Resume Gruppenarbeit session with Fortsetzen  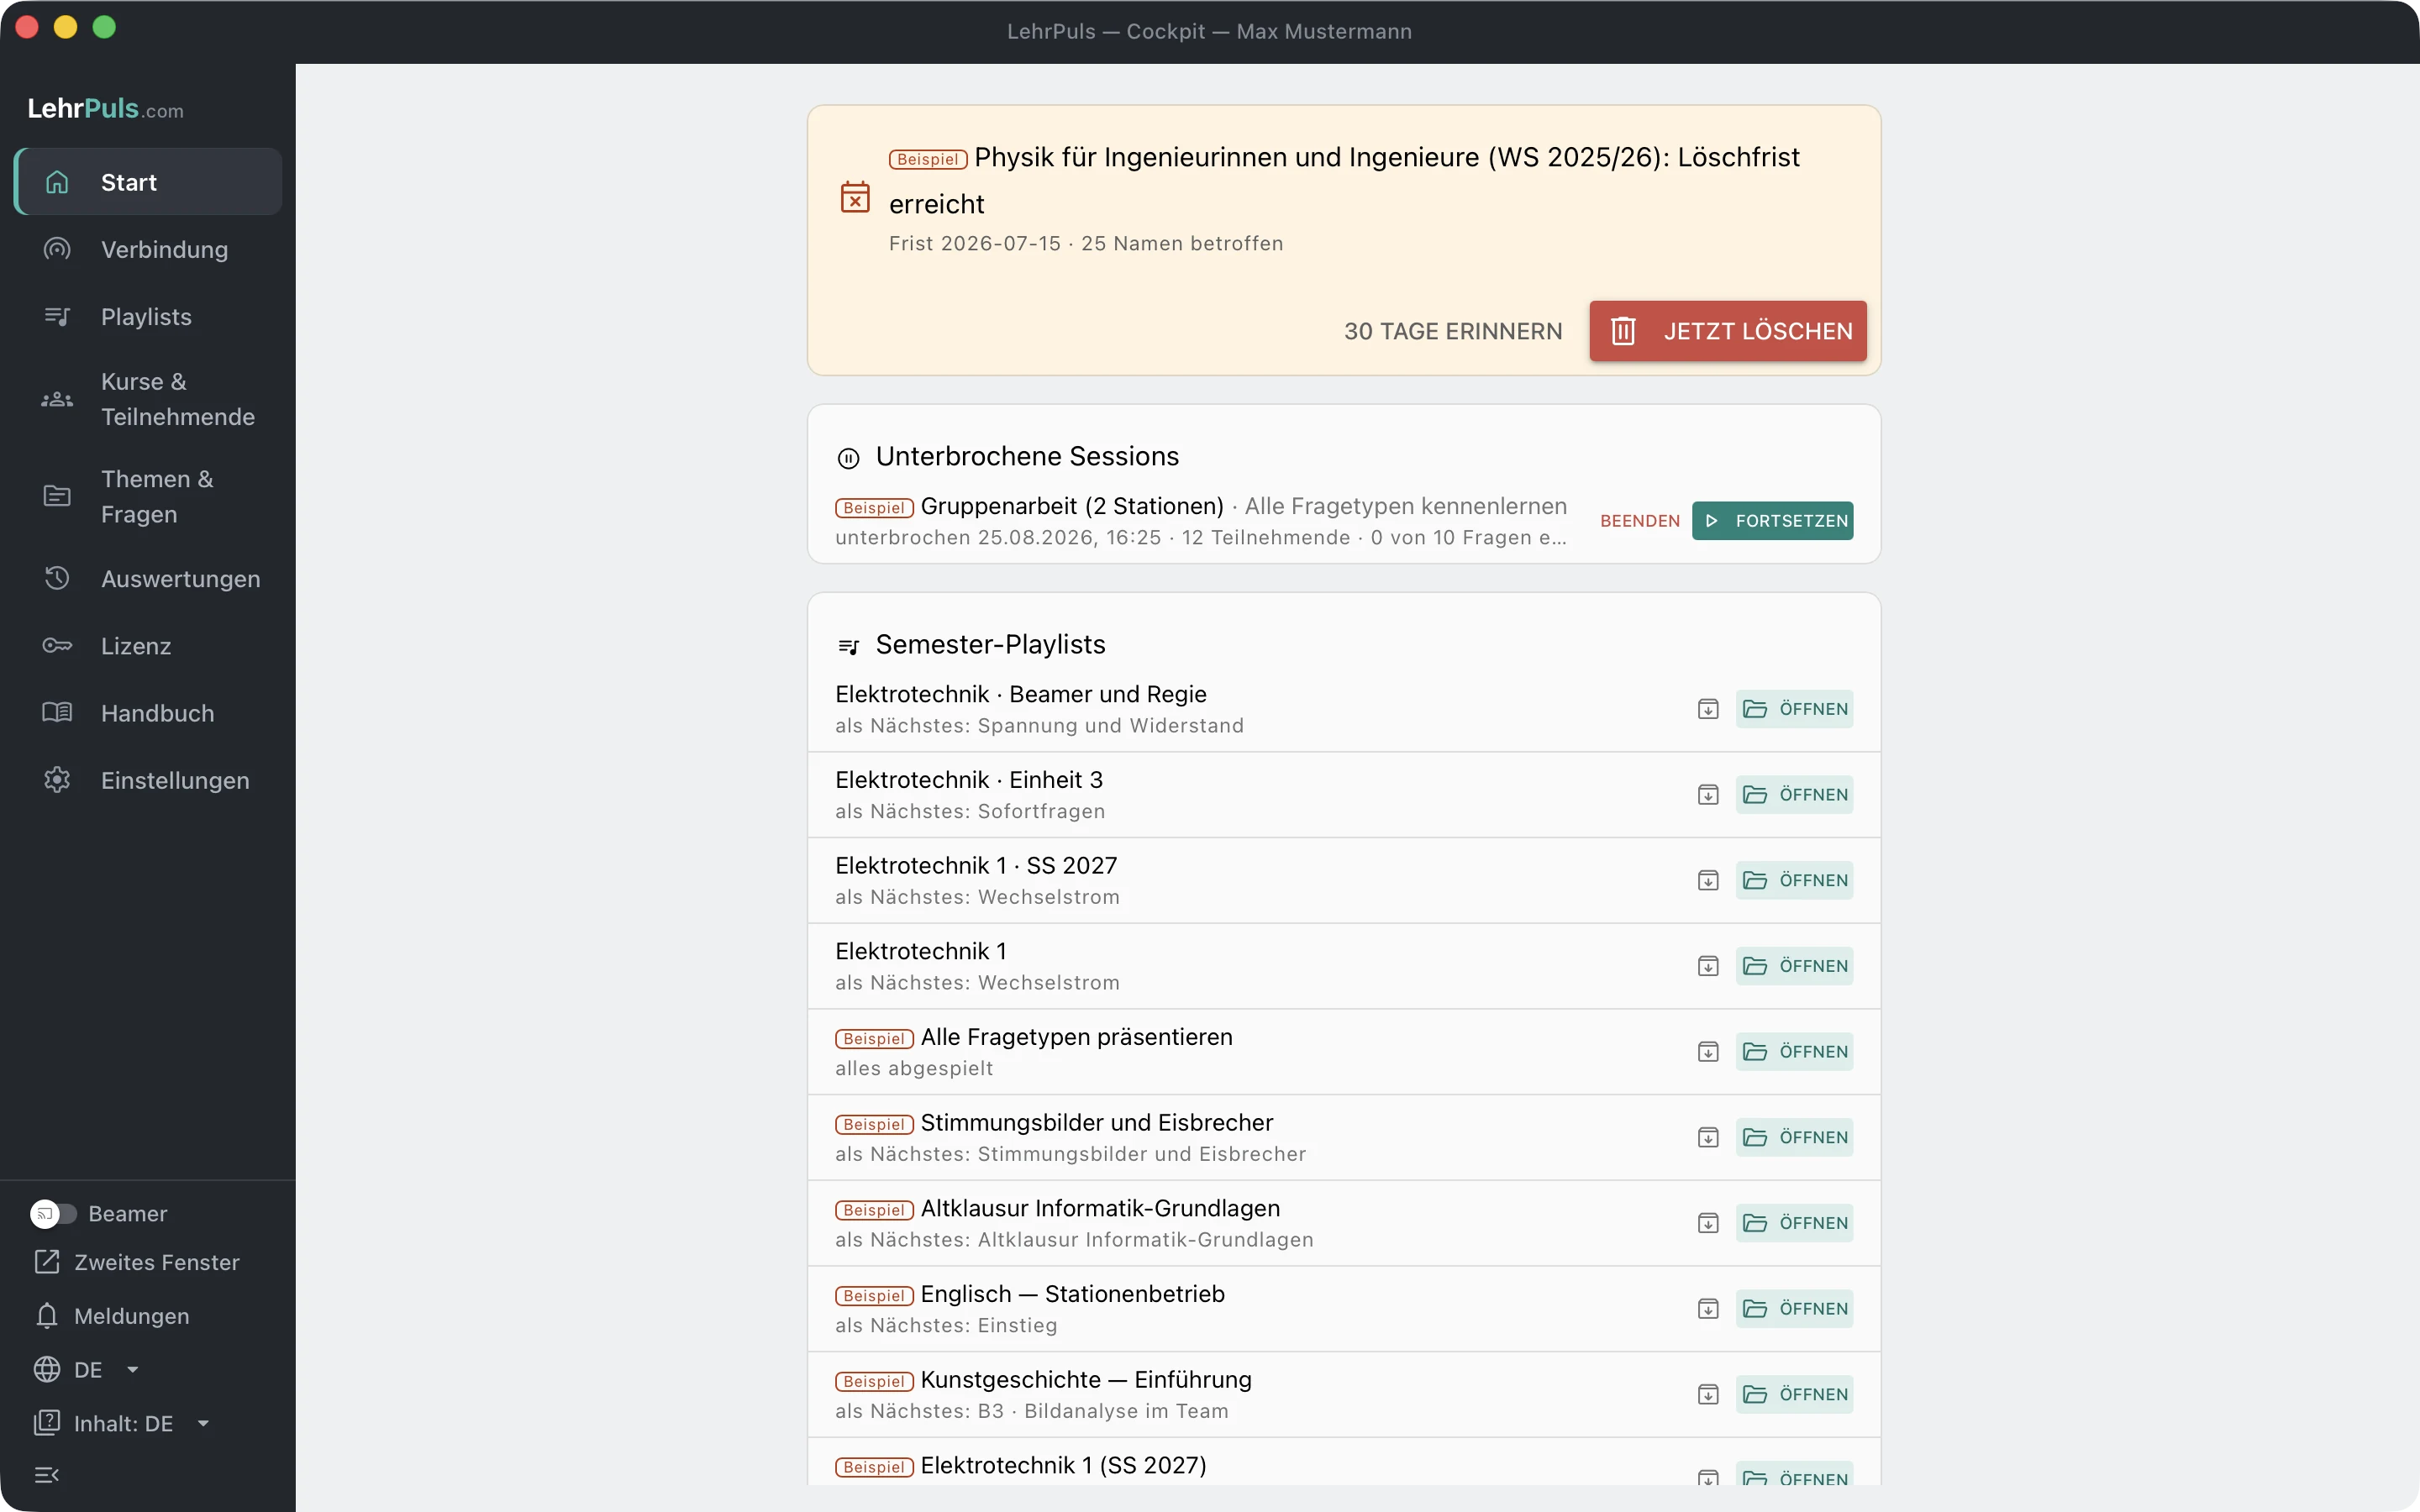click(x=1772, y=521)
